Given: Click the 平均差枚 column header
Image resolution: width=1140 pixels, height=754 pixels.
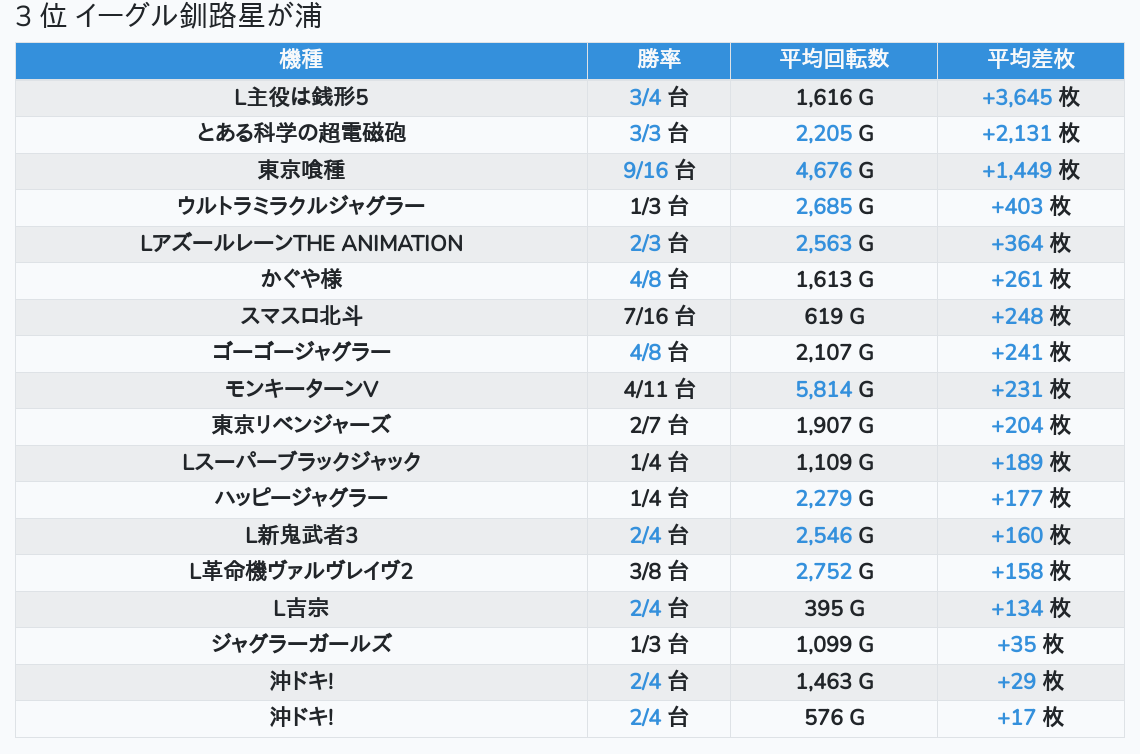Looking at the screenshot, I should coord(1030,60).
